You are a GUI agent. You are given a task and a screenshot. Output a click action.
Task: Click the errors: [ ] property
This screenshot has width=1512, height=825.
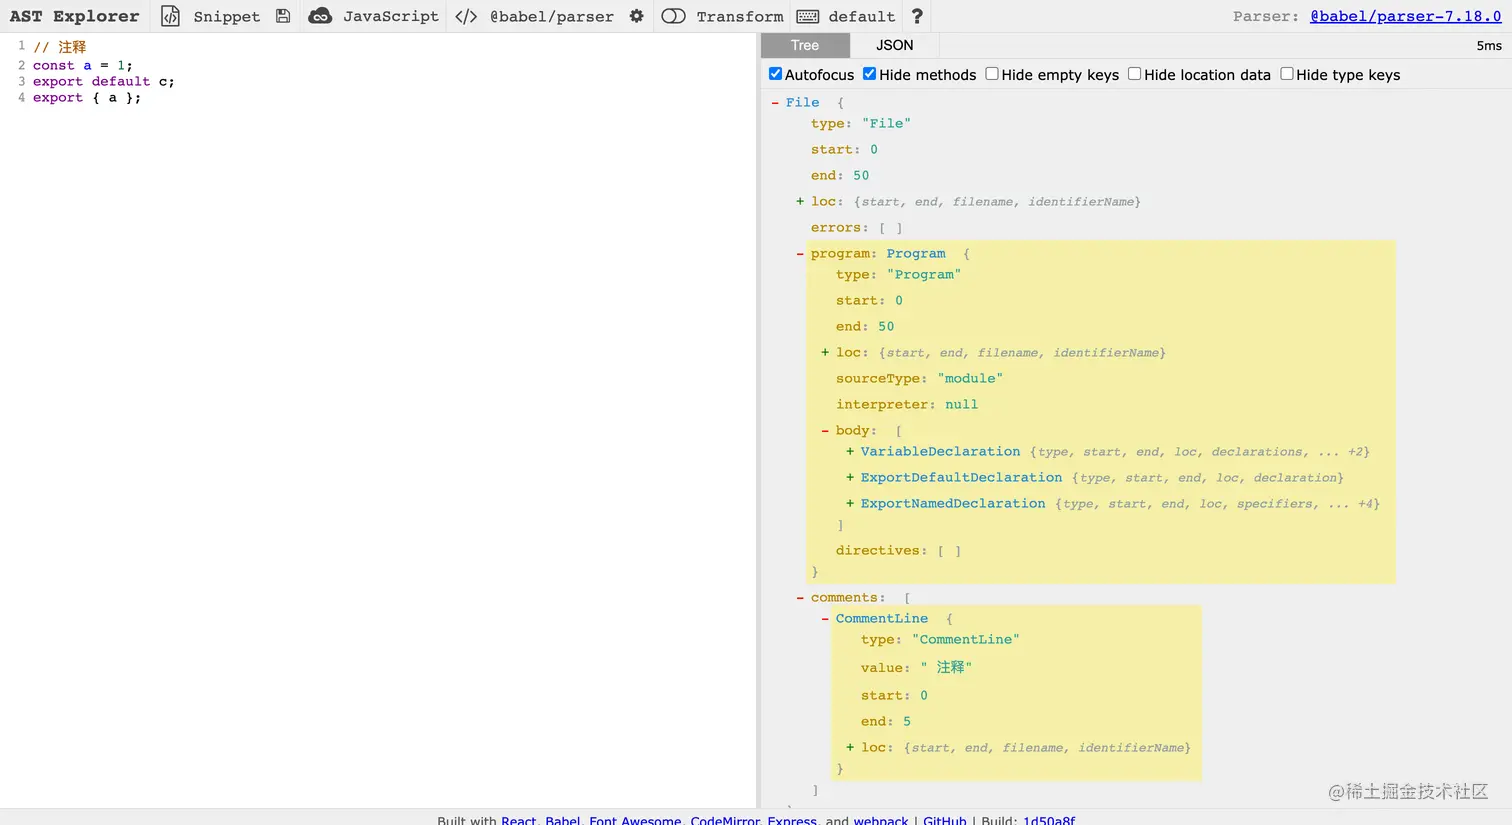coord(857,227)
